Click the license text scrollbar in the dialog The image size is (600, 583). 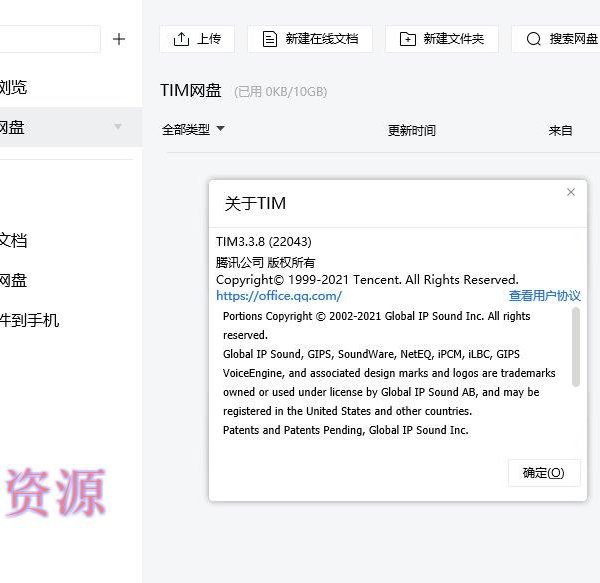(x=576, y=345)
